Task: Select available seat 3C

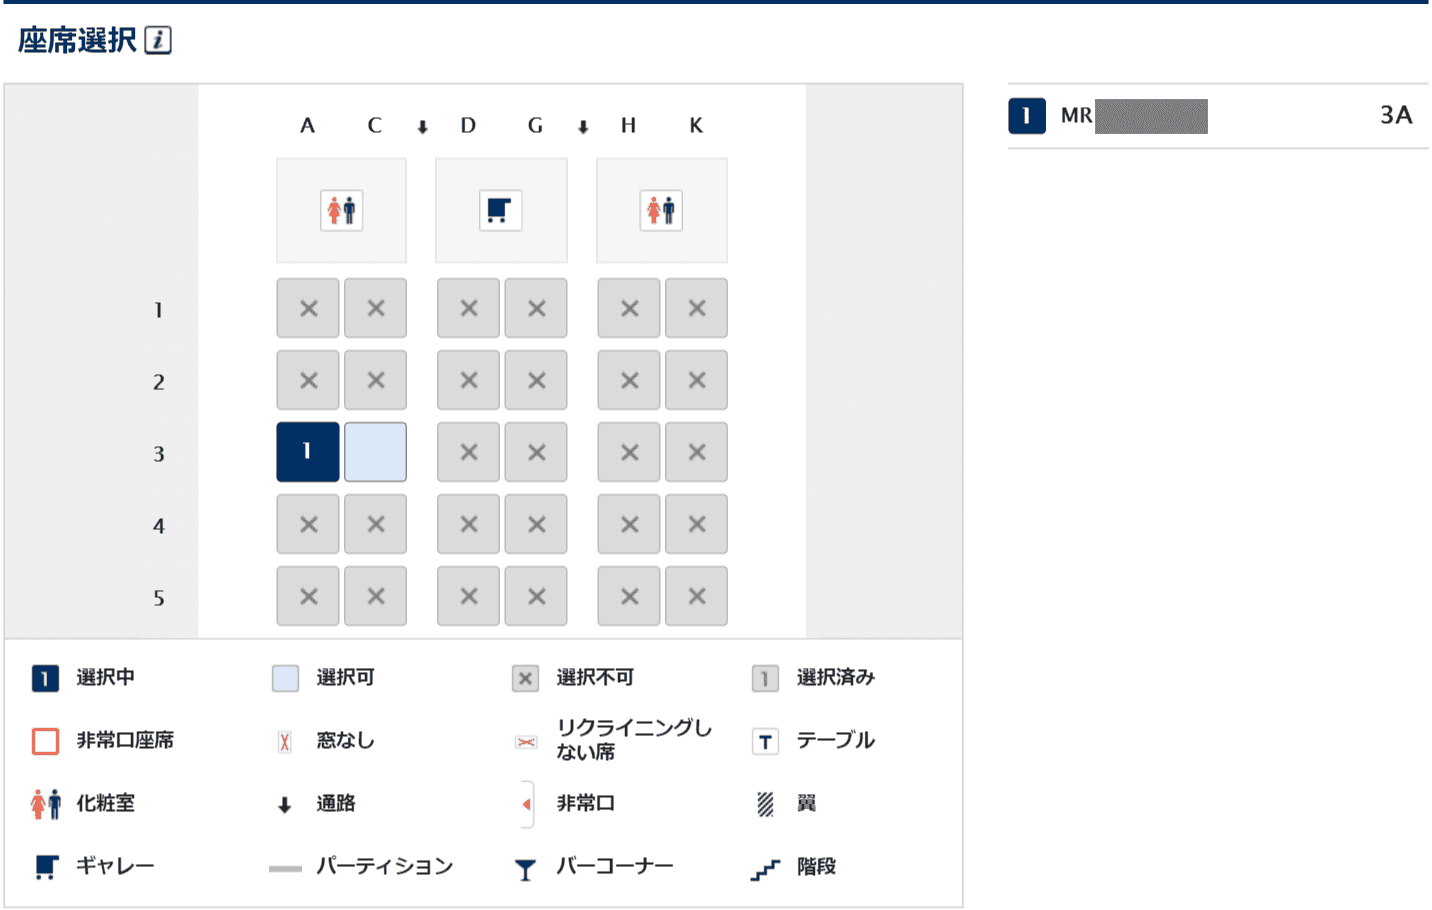Action: (375, 452)
